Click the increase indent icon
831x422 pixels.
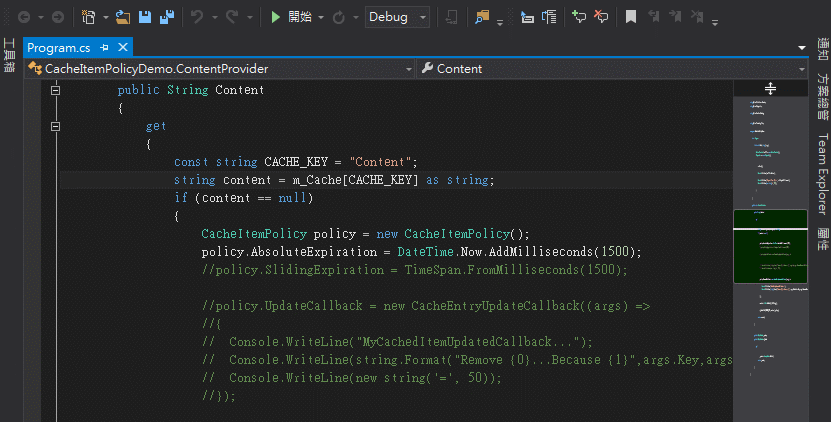[x=549, y=17]
